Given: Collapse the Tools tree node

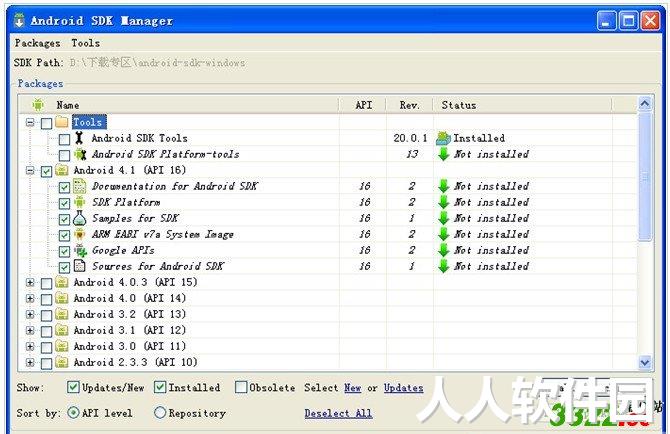Looking at the screenshot, I should 30,123.
